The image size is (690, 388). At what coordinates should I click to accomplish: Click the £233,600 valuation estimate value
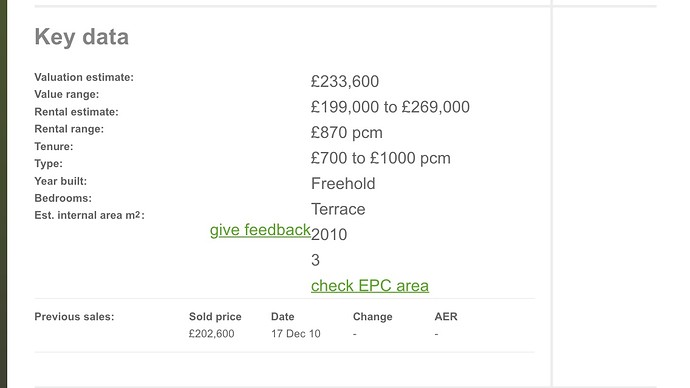coord(345,81)
